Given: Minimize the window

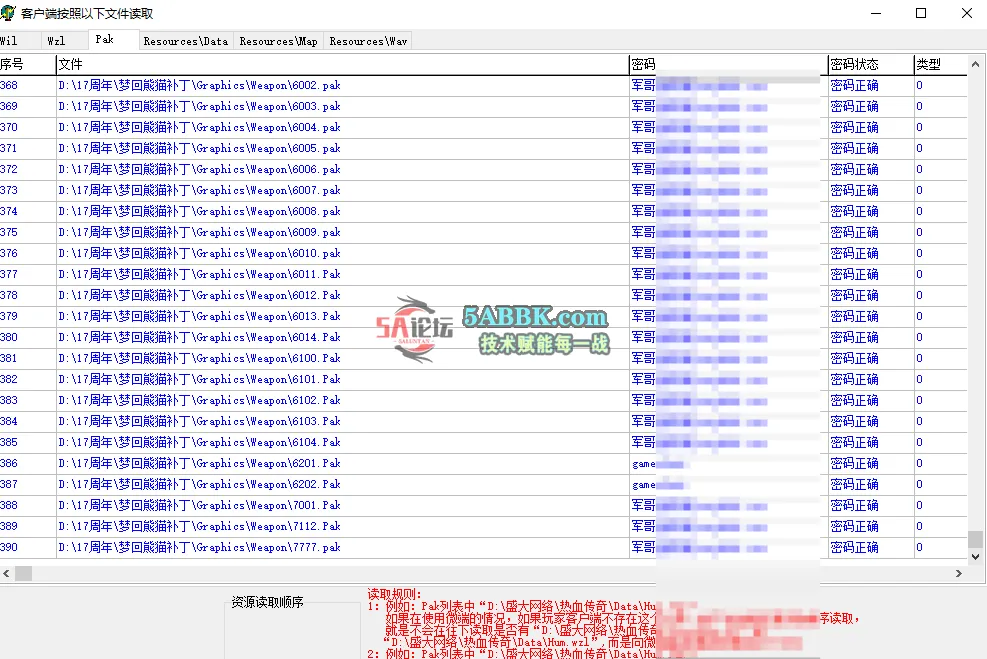Looking at the screenshot, I should coord(876,13).
